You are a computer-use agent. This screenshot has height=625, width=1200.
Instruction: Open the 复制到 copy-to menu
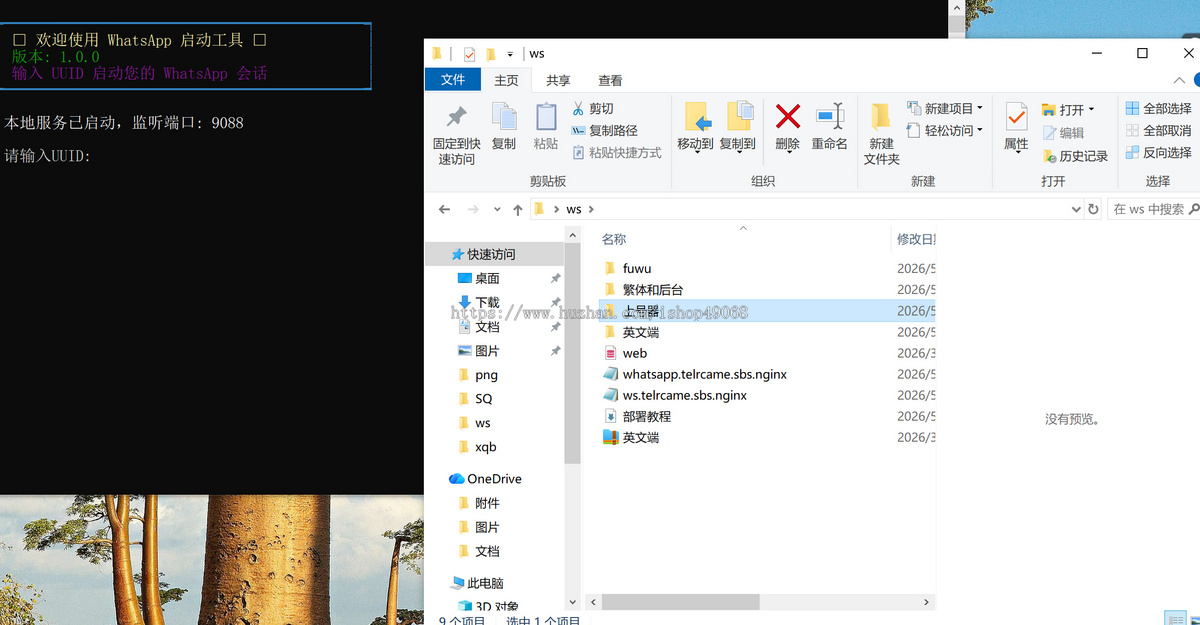click(x=738, y=127)
